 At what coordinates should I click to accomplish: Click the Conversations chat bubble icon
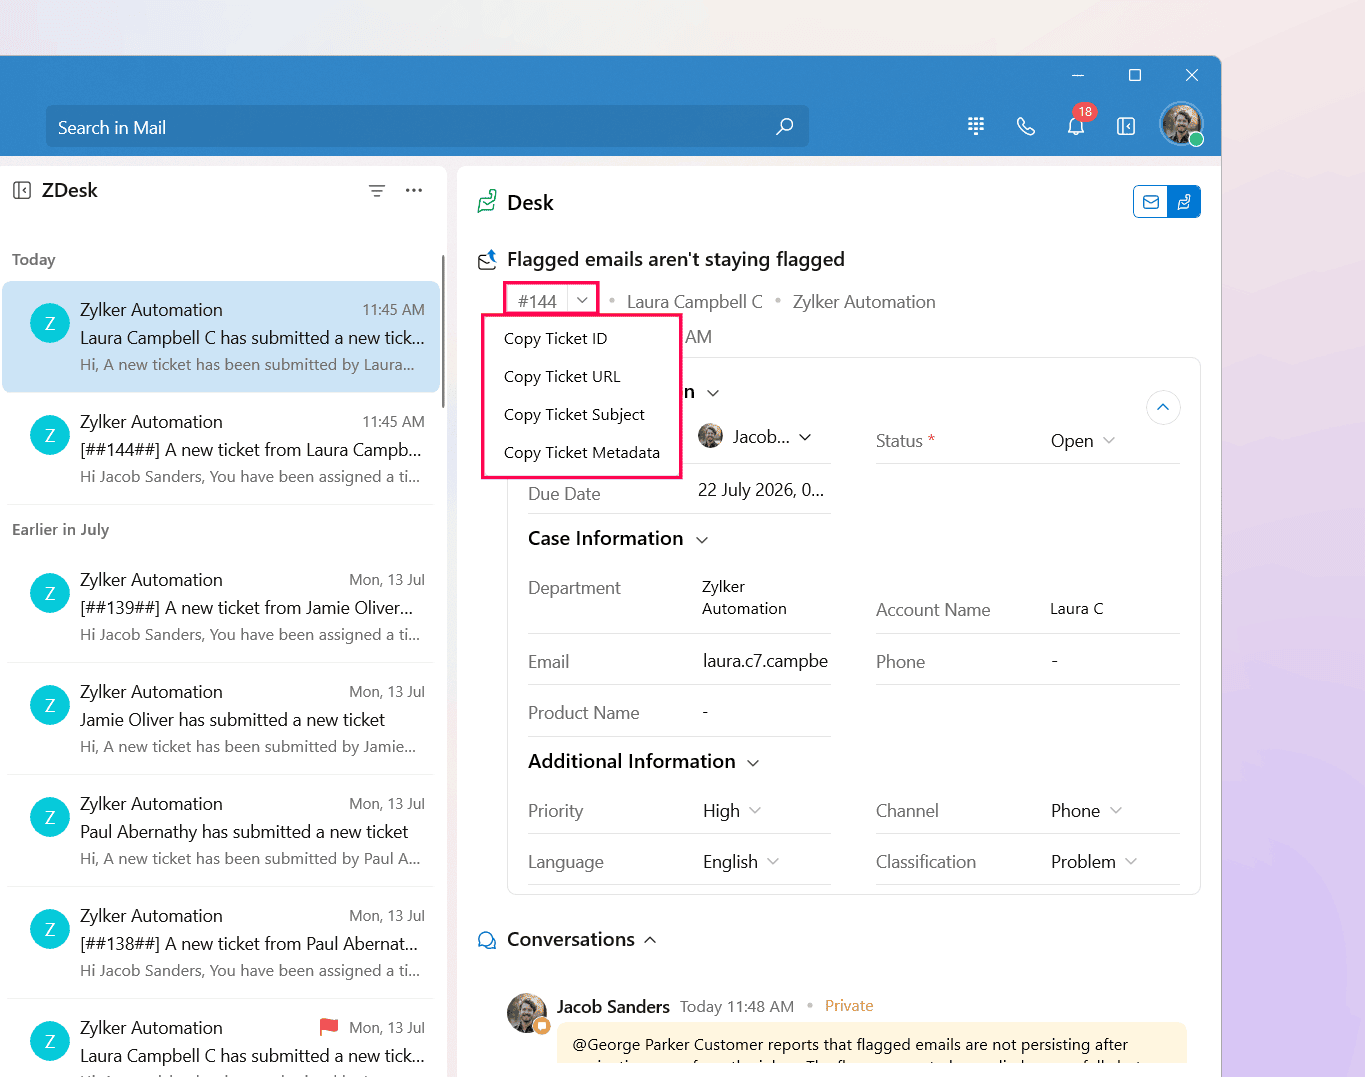487,940
